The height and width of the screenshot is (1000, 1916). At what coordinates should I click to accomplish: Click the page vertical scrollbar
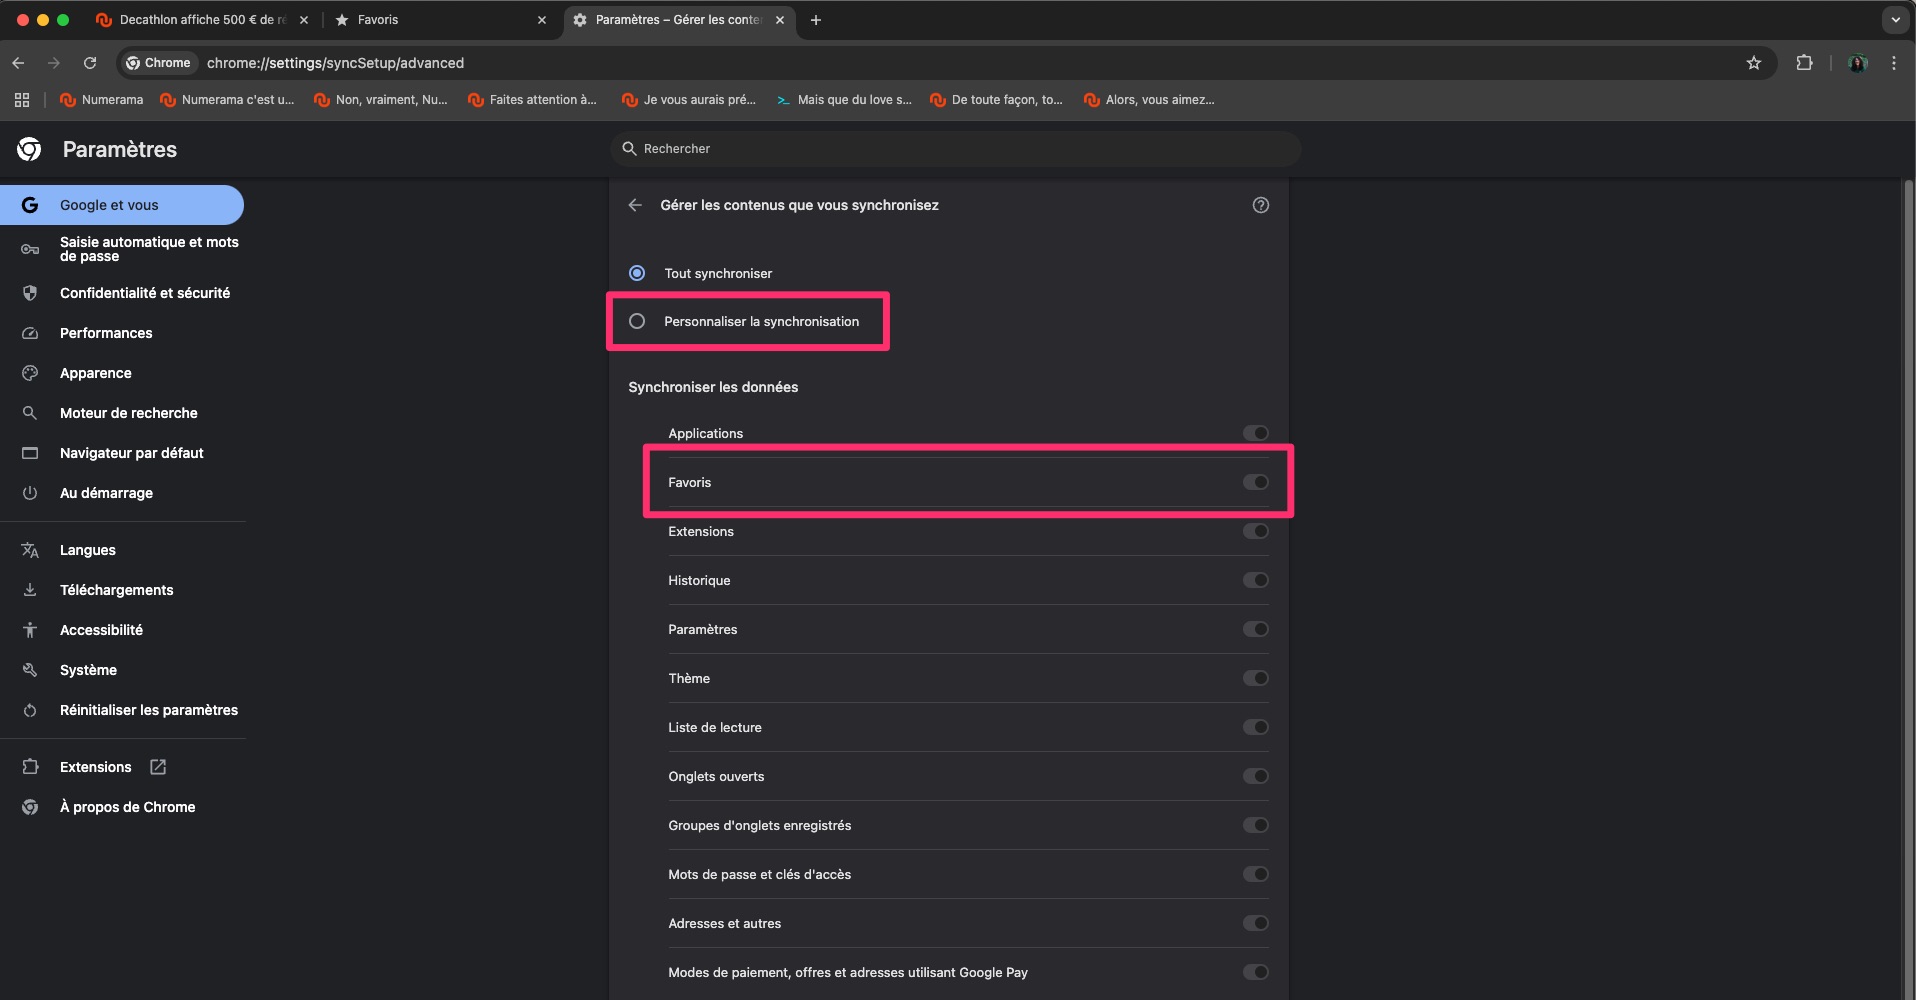[1908, 590]
